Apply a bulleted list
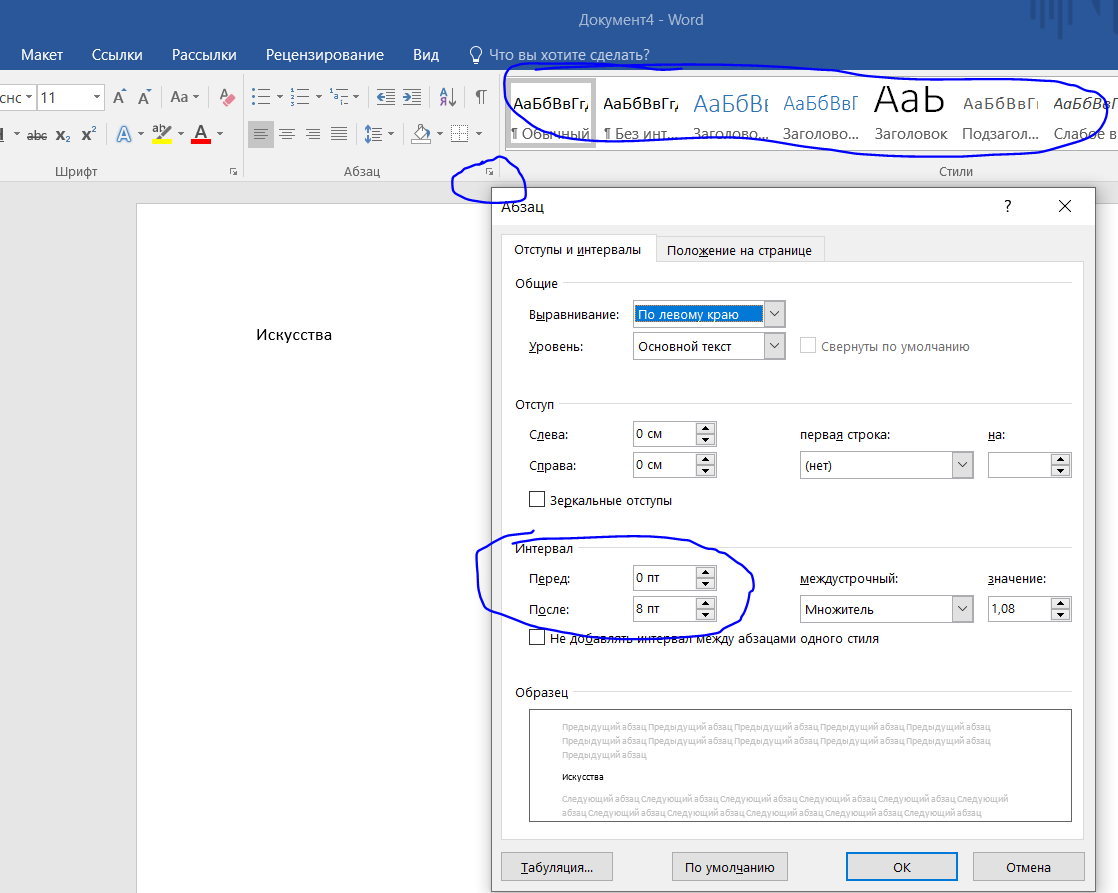 coord(261,97)
